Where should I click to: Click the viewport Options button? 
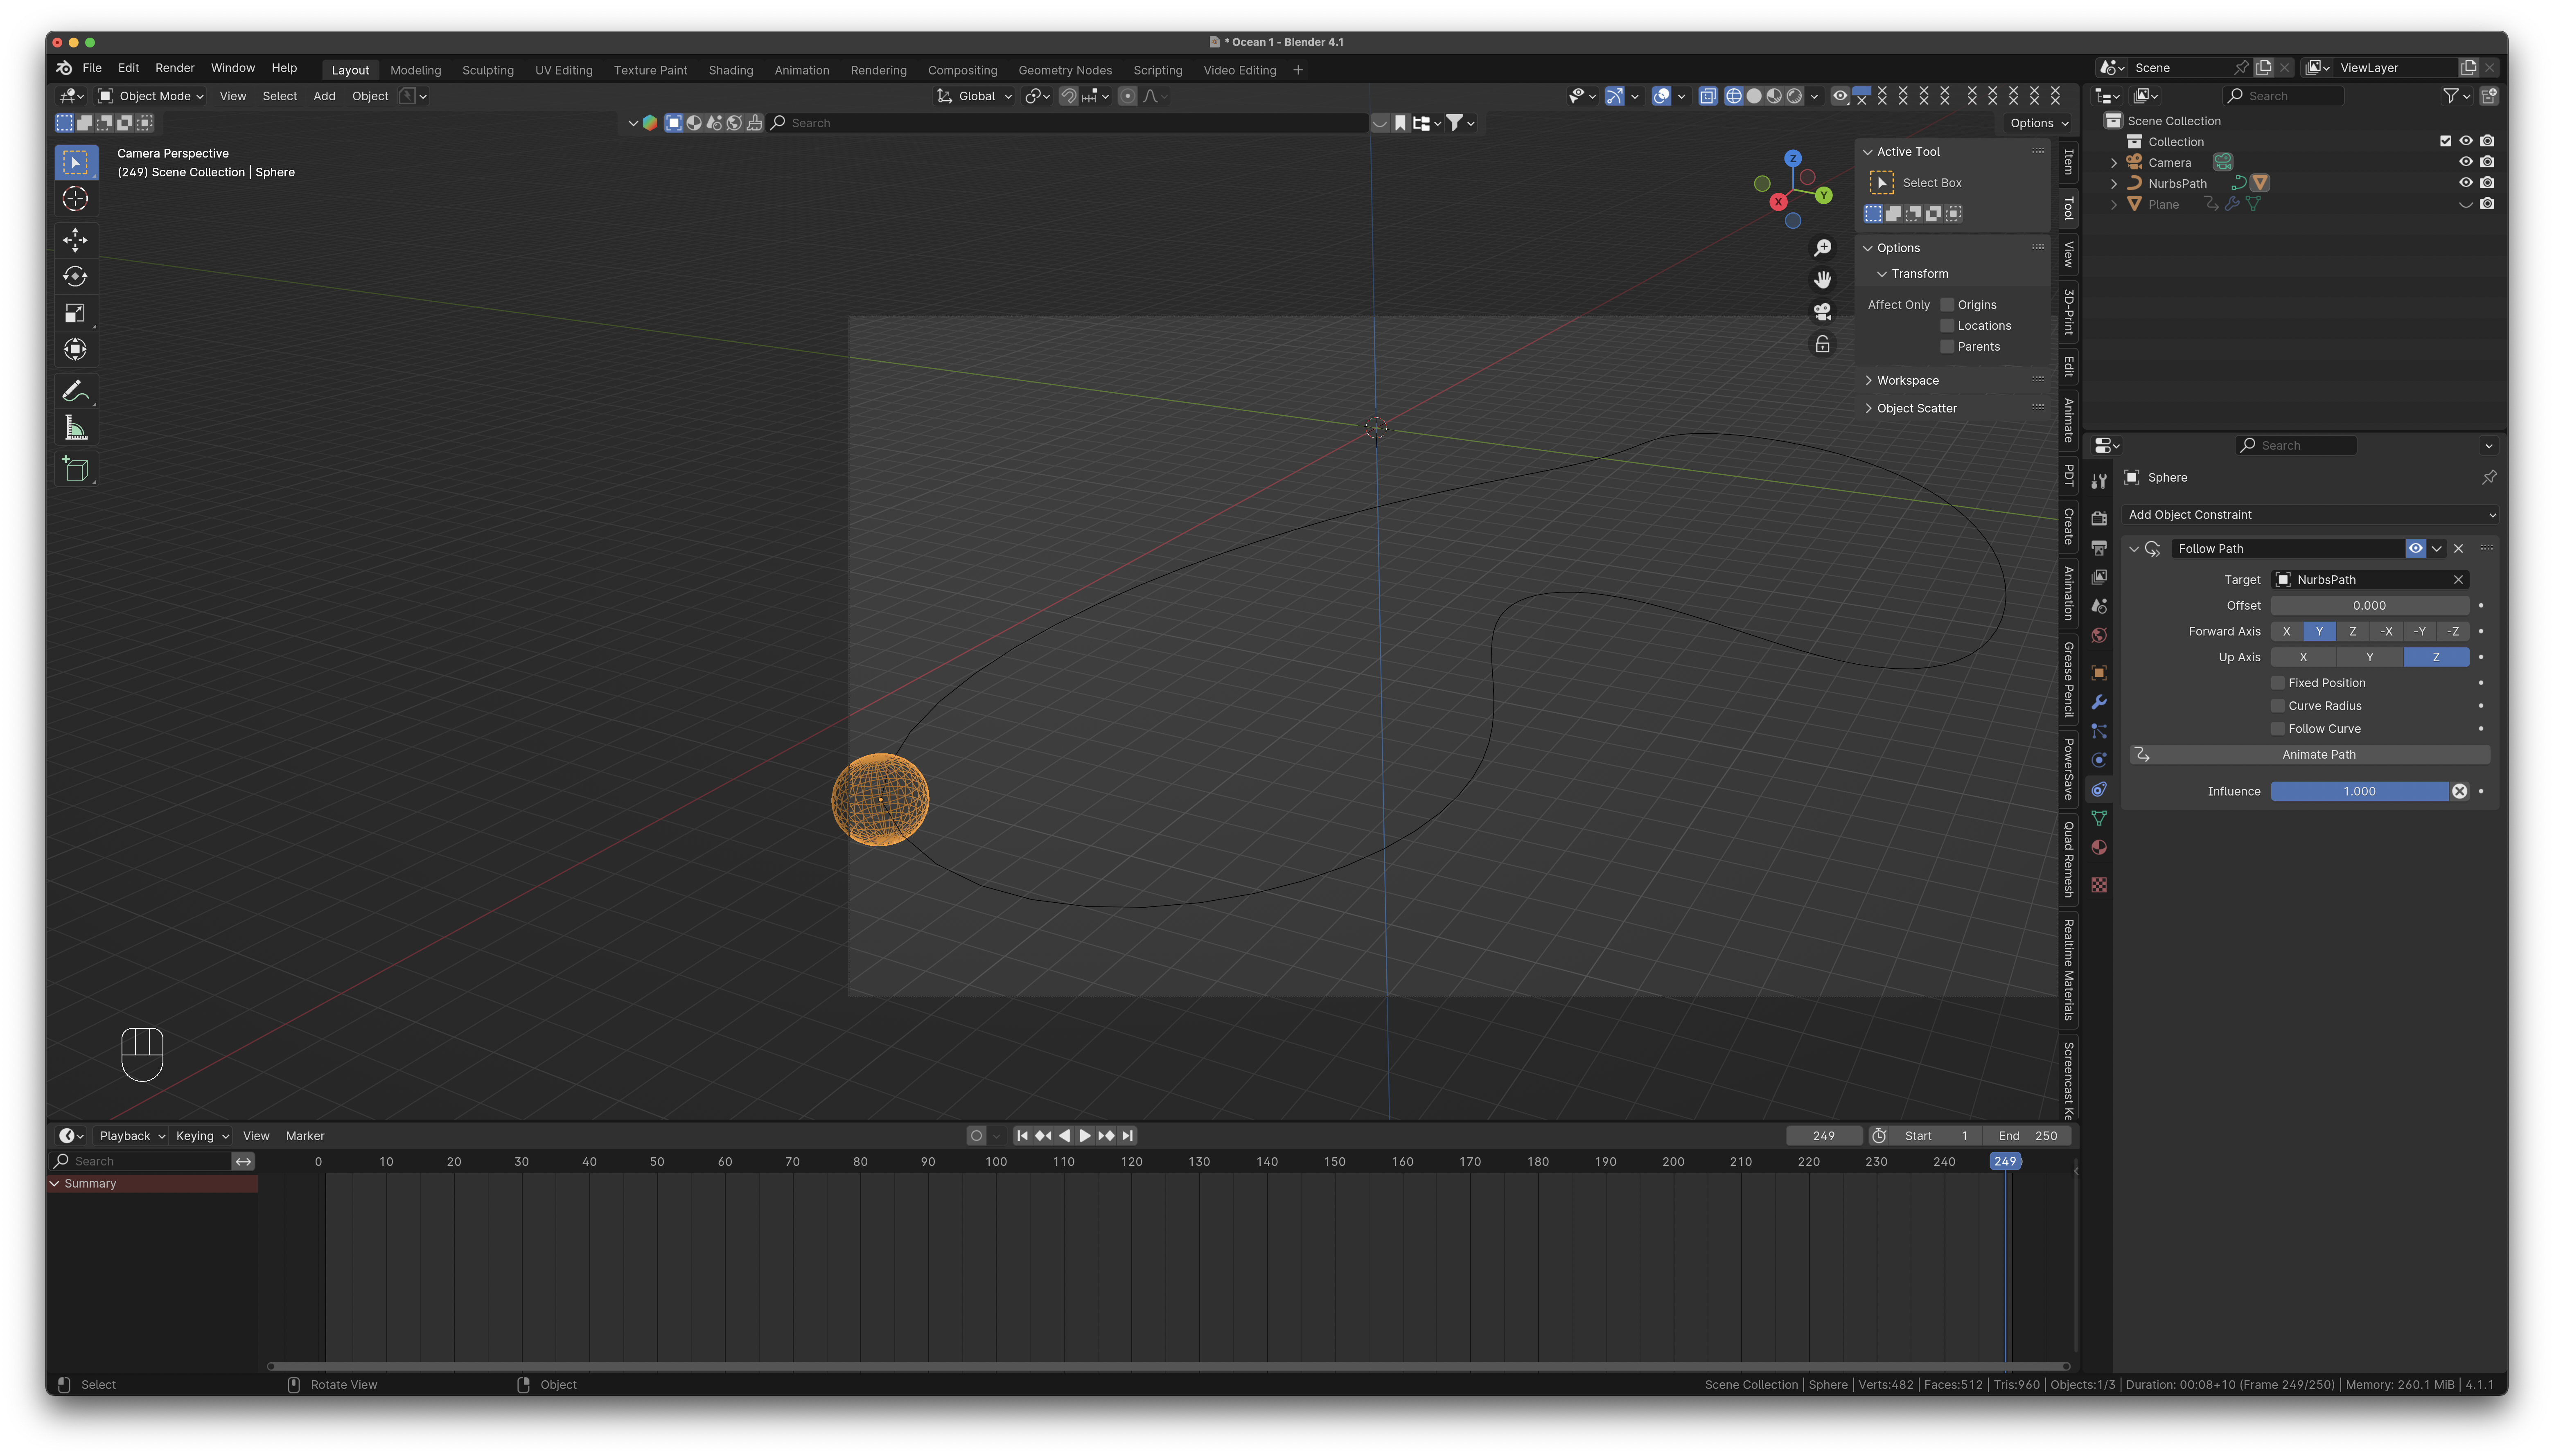tap(2039, 123)
